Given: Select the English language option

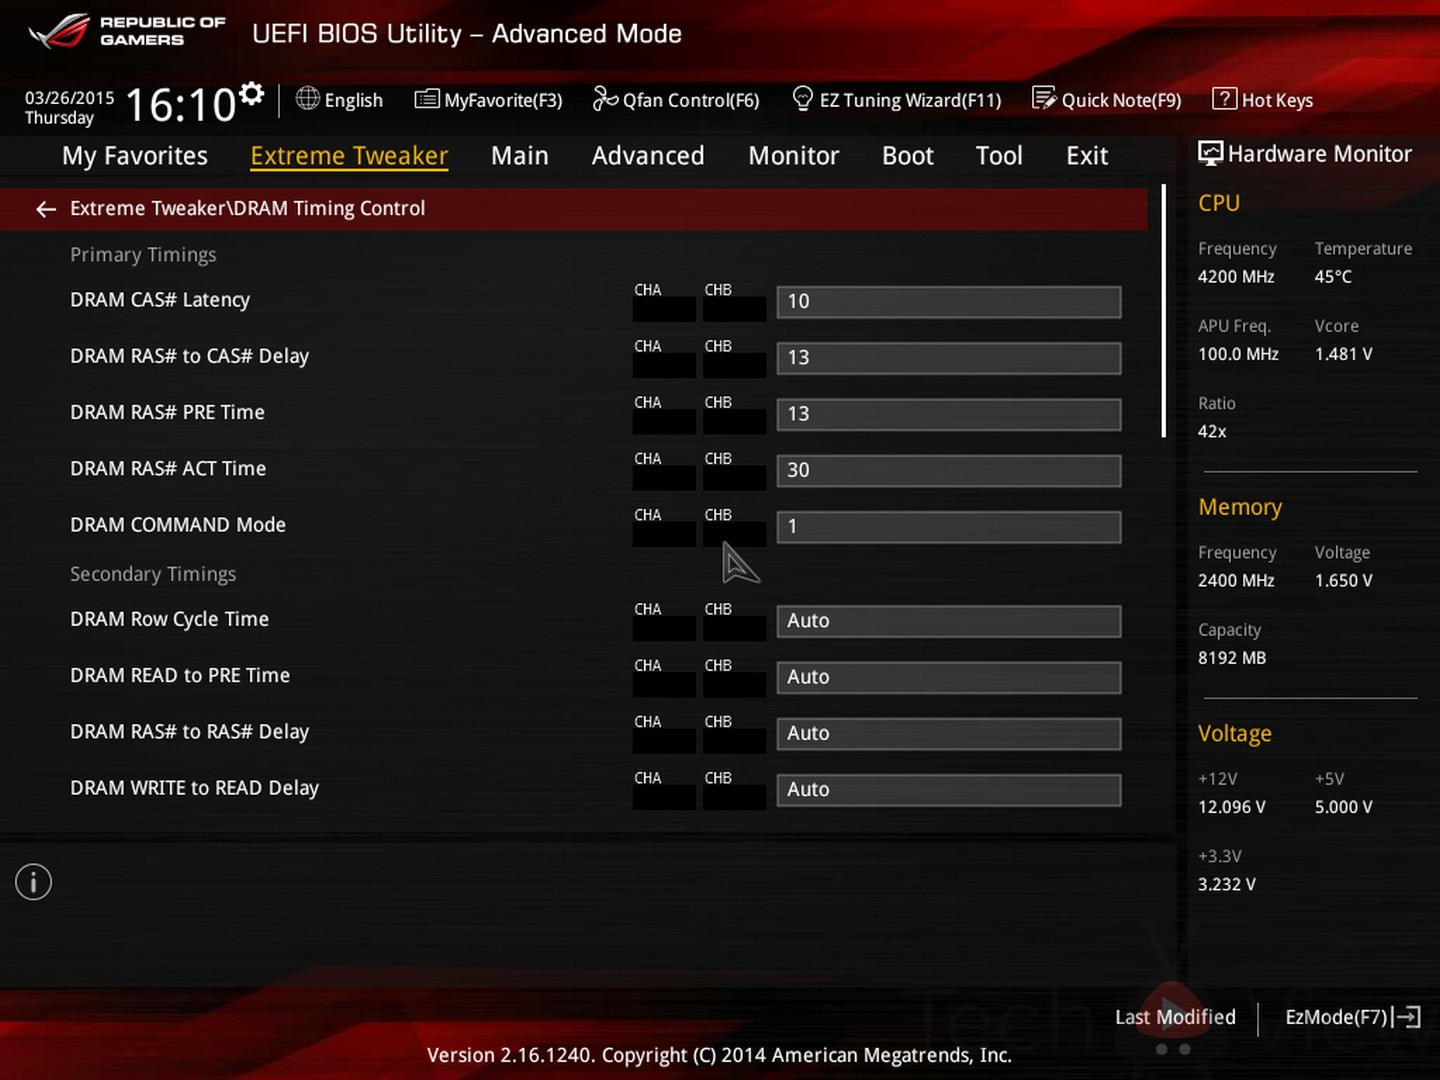Looking at the screenshot, I should [x=354, y=100].
